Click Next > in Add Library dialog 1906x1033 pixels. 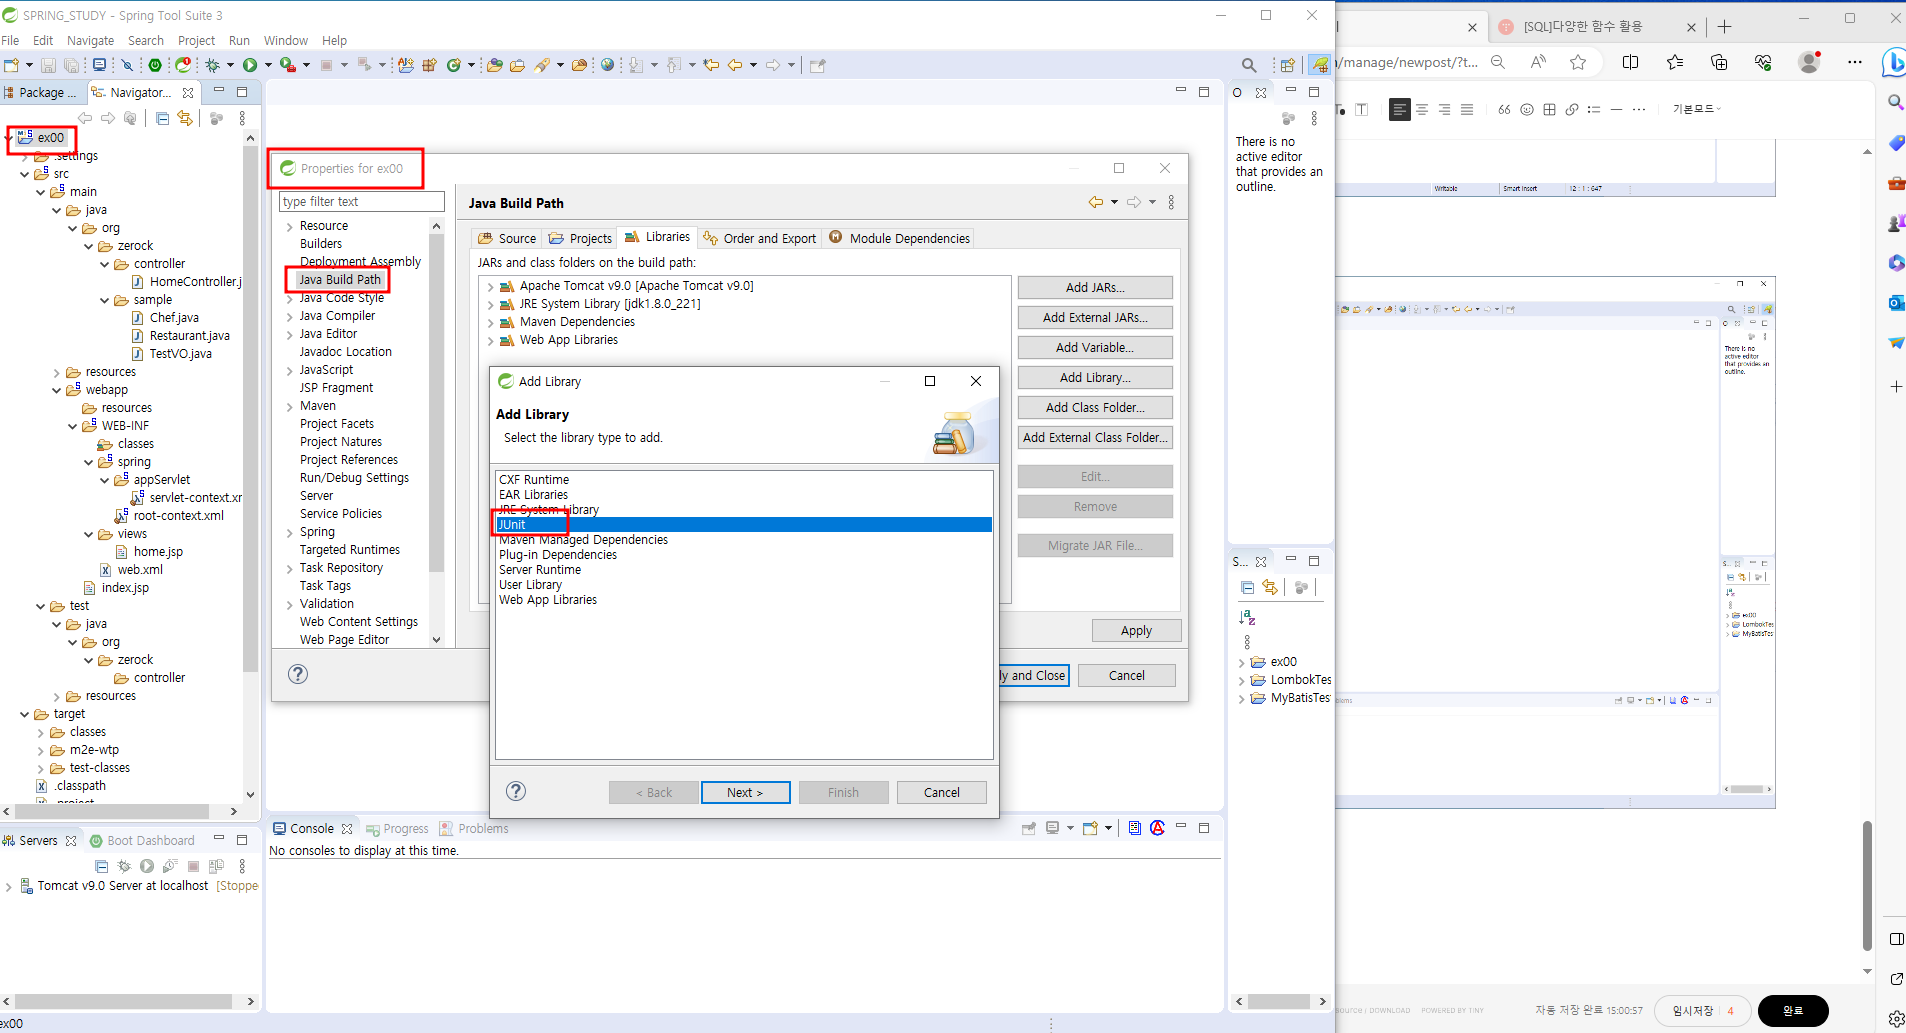pos(745,792)
